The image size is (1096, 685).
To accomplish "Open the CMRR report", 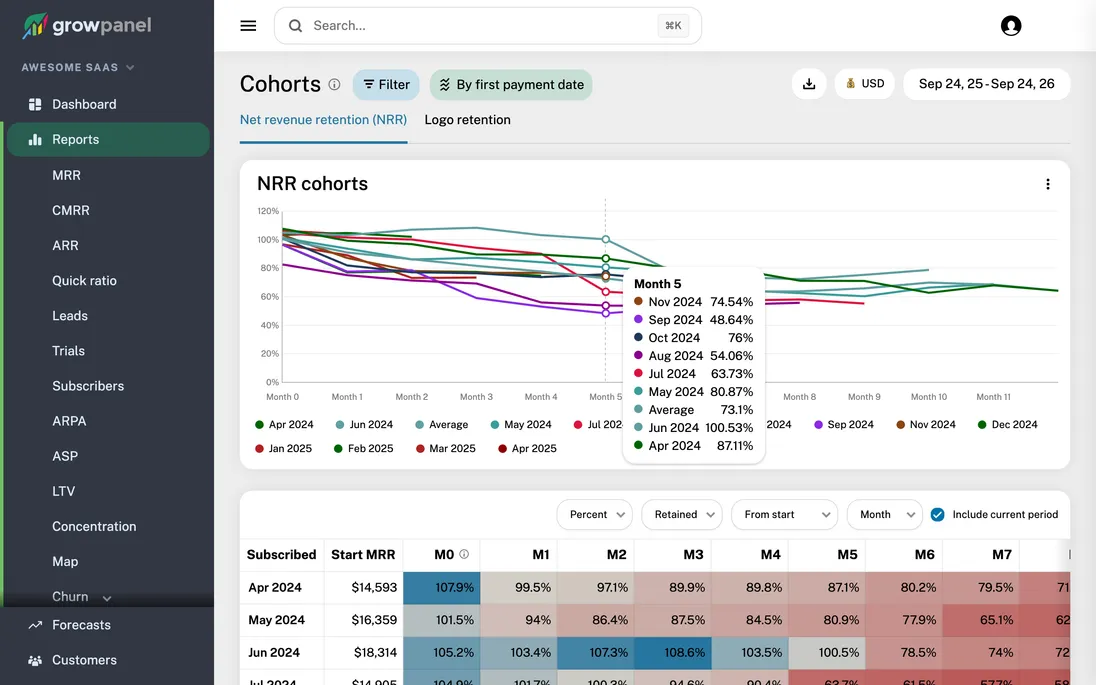I will click(71, 210).
